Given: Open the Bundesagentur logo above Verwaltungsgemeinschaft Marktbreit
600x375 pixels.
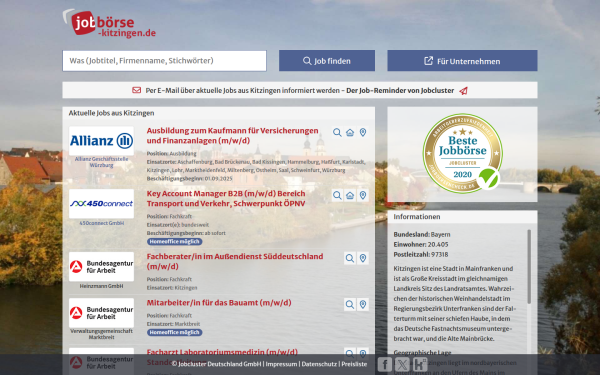Looking at the screenshot, I should [101, 313].
